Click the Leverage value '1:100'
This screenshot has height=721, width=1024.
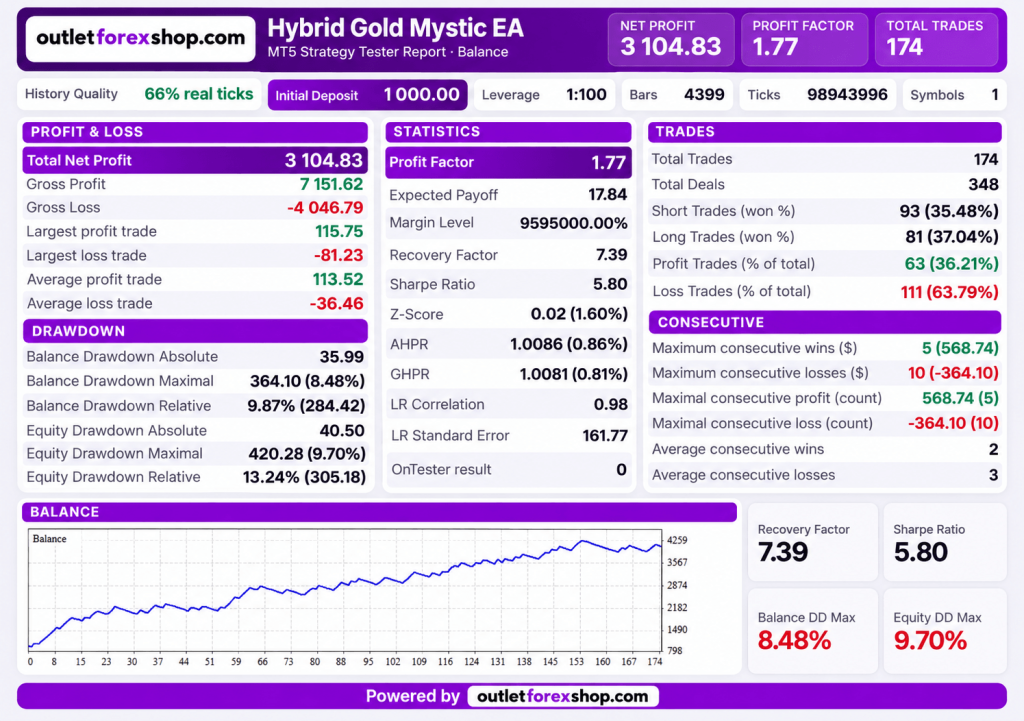click(x=586, y=95)
